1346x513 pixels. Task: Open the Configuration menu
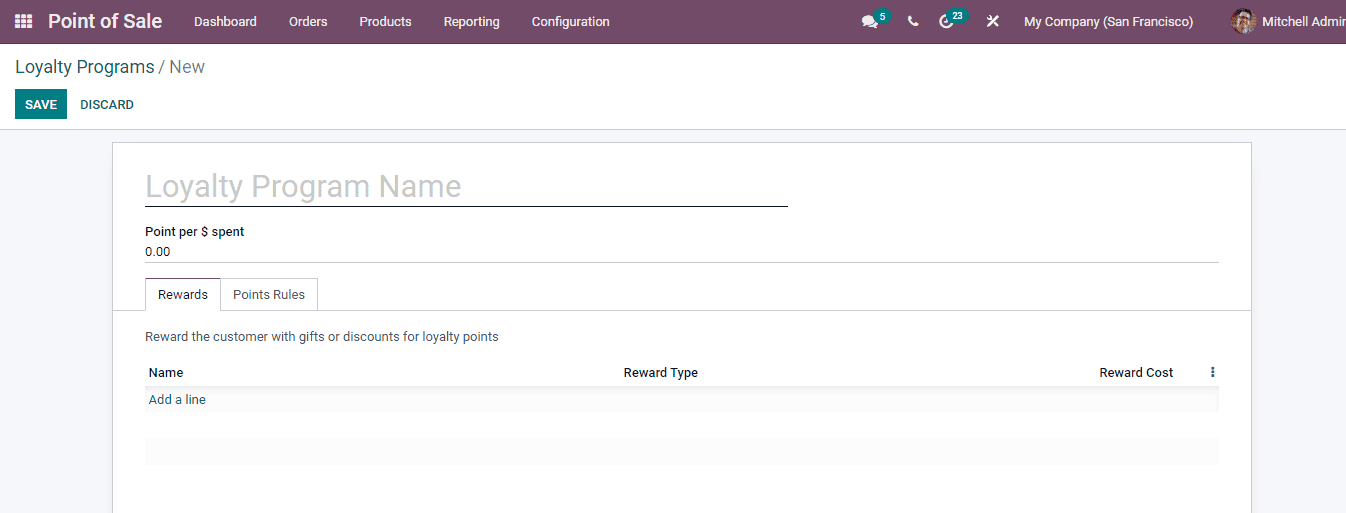570,21
